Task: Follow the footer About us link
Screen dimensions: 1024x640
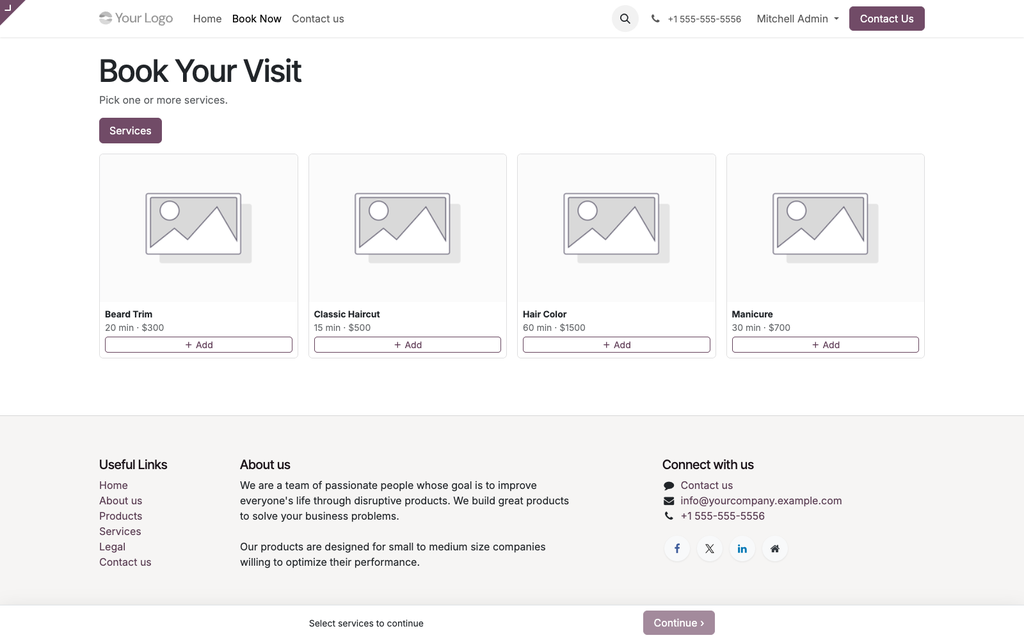Action: 121,501
